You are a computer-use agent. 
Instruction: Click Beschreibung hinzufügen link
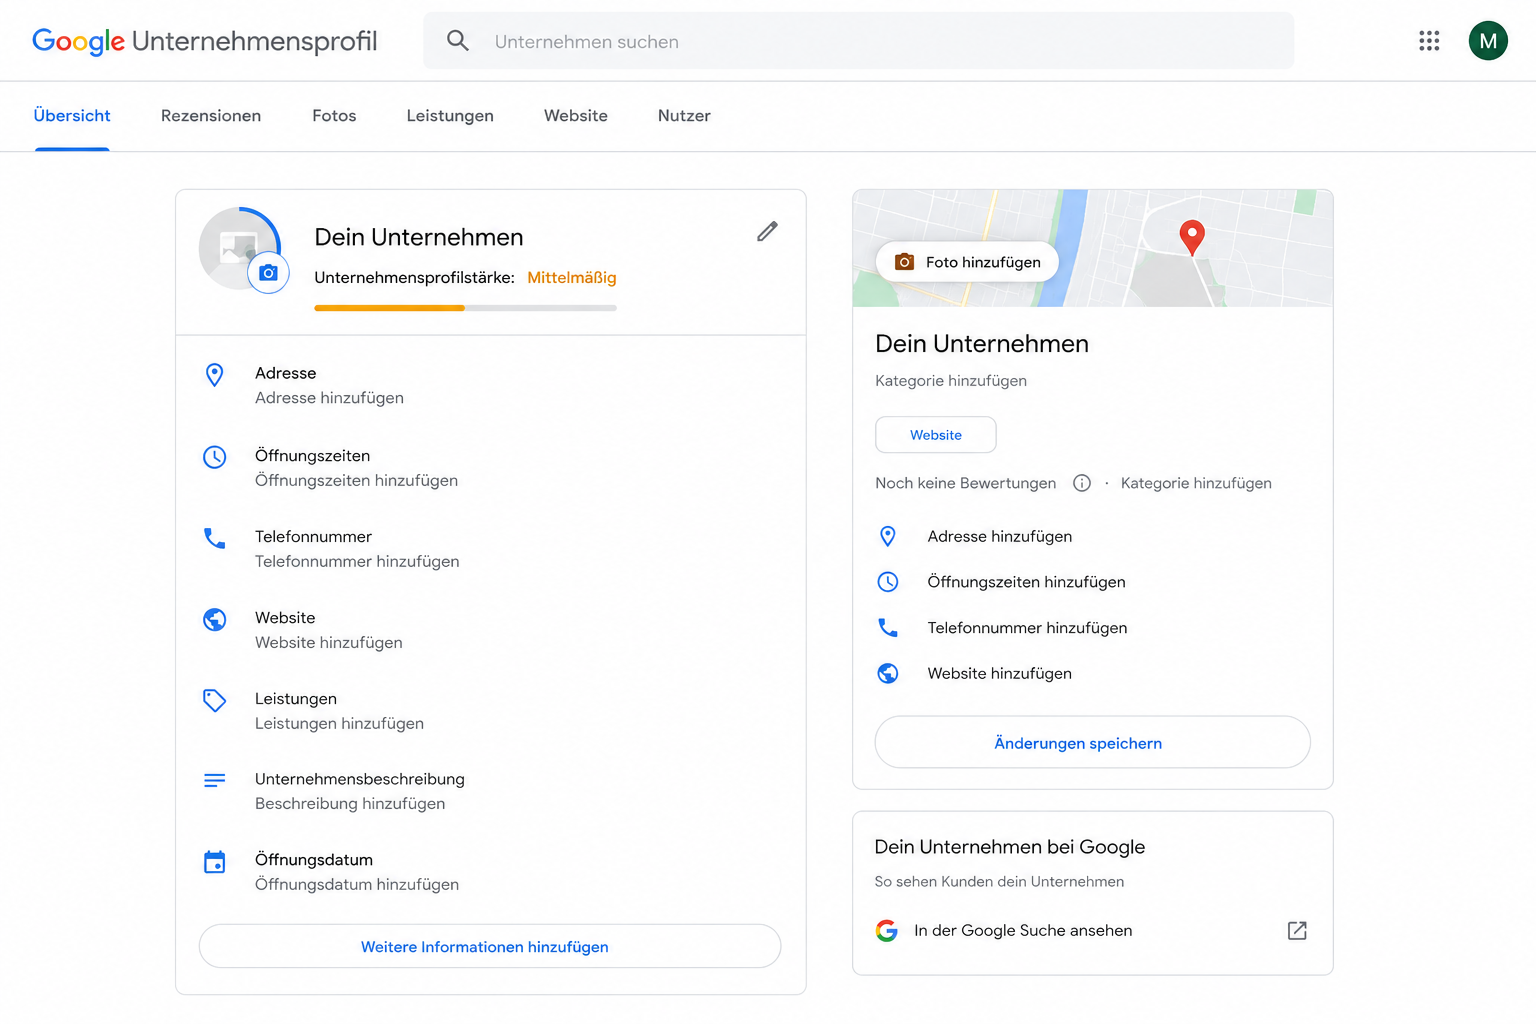click(350, 804)
